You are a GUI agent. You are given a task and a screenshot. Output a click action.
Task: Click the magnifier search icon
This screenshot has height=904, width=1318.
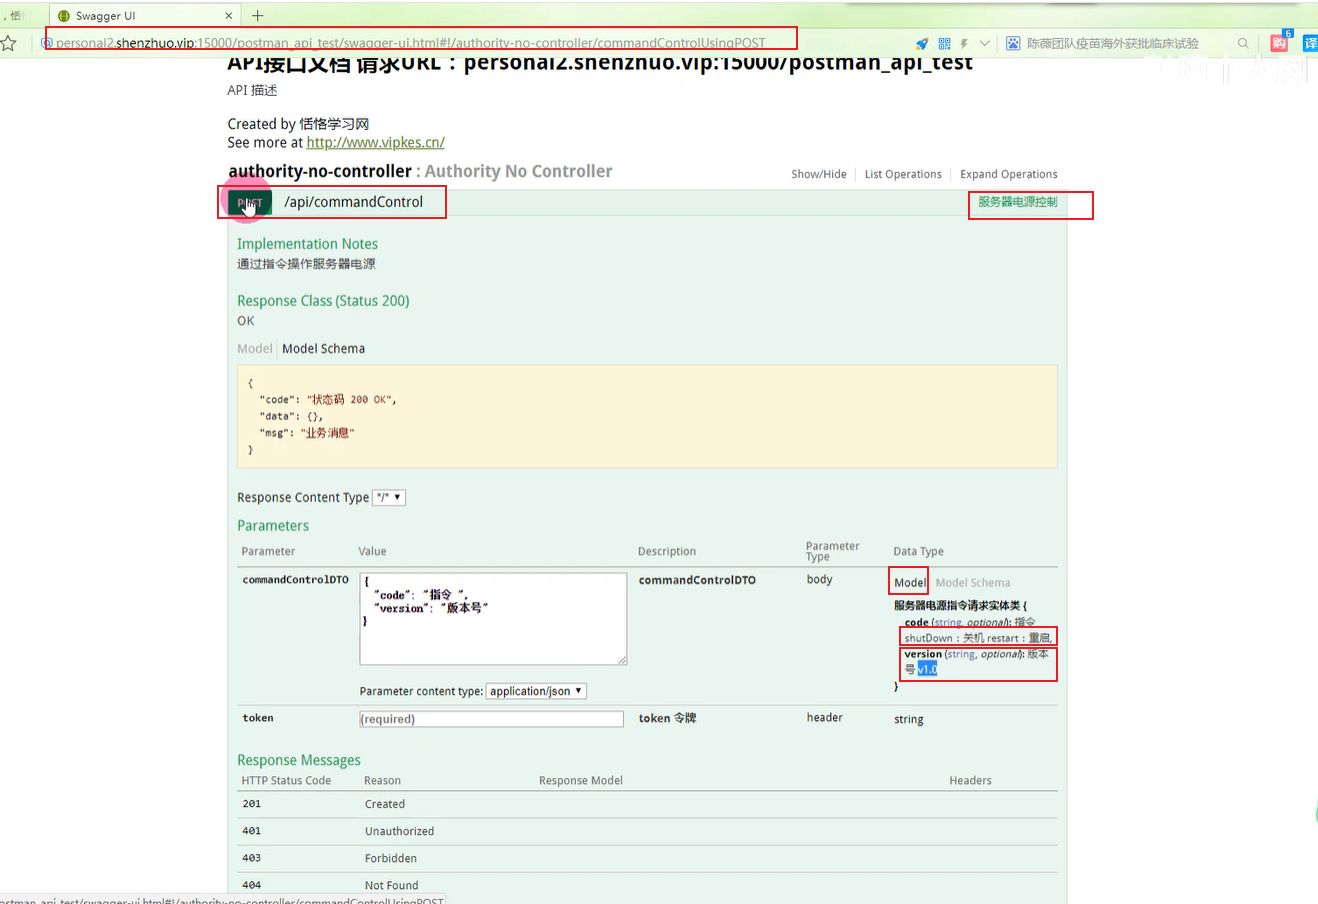point(1243,44)
